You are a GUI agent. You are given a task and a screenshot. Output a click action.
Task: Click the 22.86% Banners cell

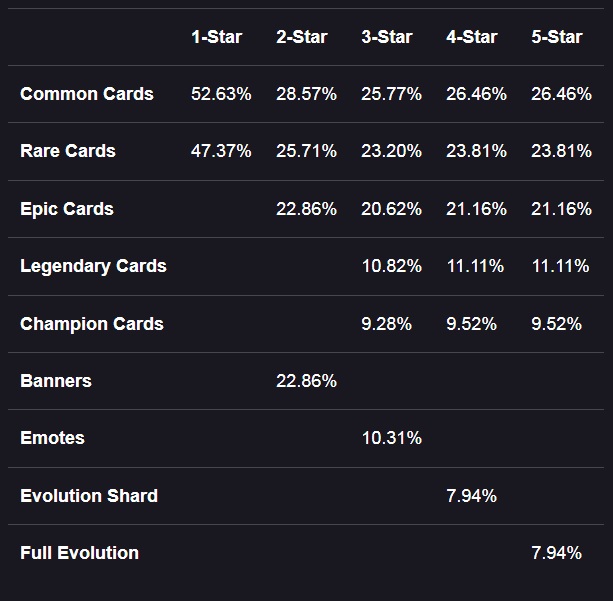pos(306,381)
